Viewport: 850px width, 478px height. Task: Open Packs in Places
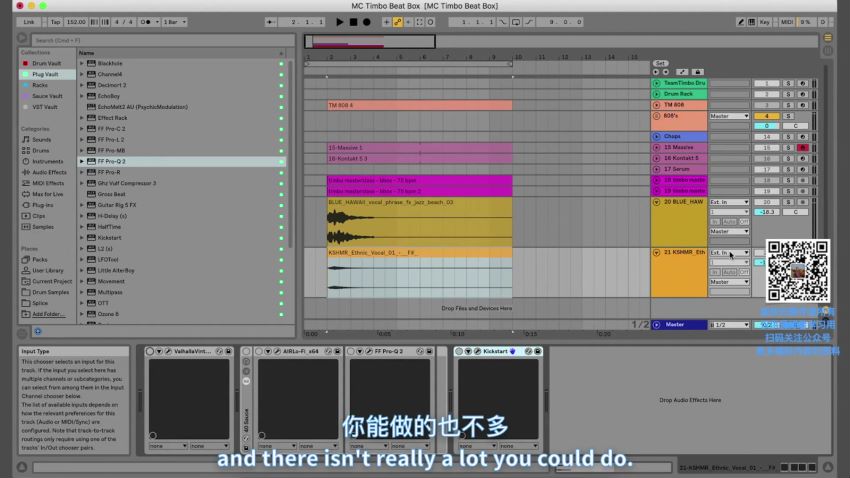pos(40,259)
